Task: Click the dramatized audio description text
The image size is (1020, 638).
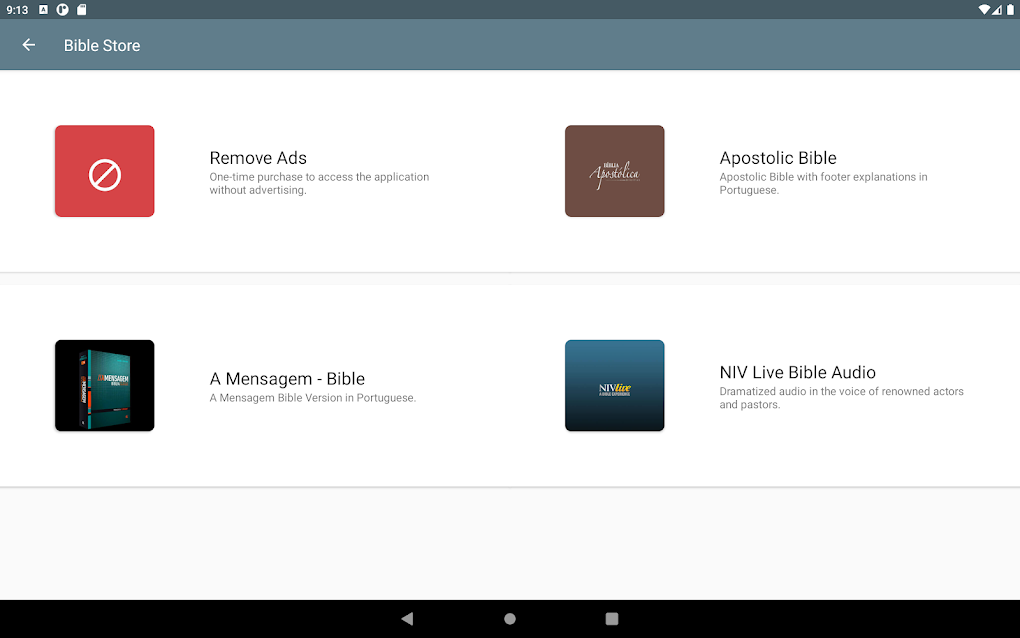Action: [x=841, y=397]
